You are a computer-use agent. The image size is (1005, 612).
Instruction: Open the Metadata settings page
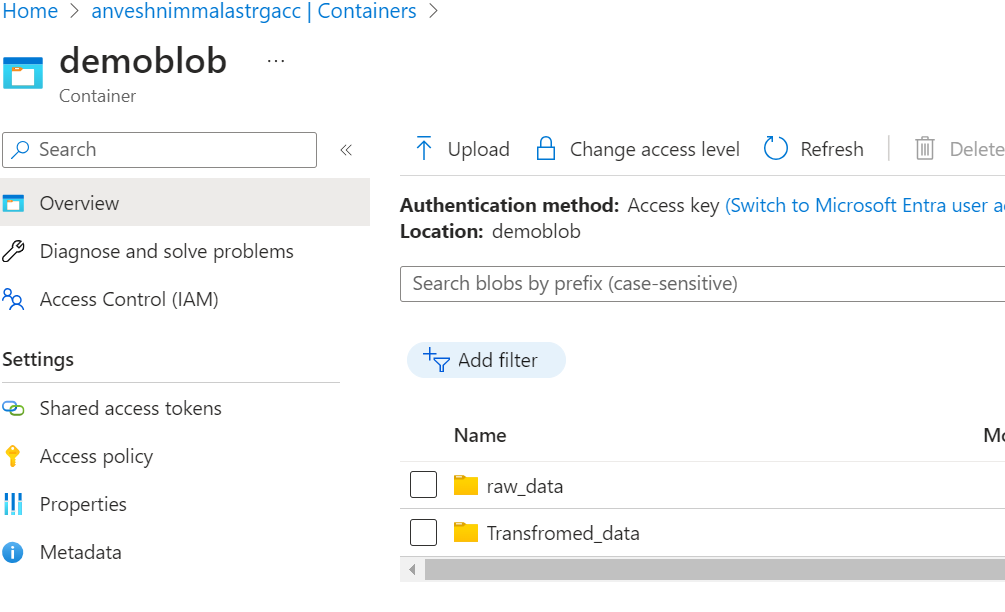81,552
